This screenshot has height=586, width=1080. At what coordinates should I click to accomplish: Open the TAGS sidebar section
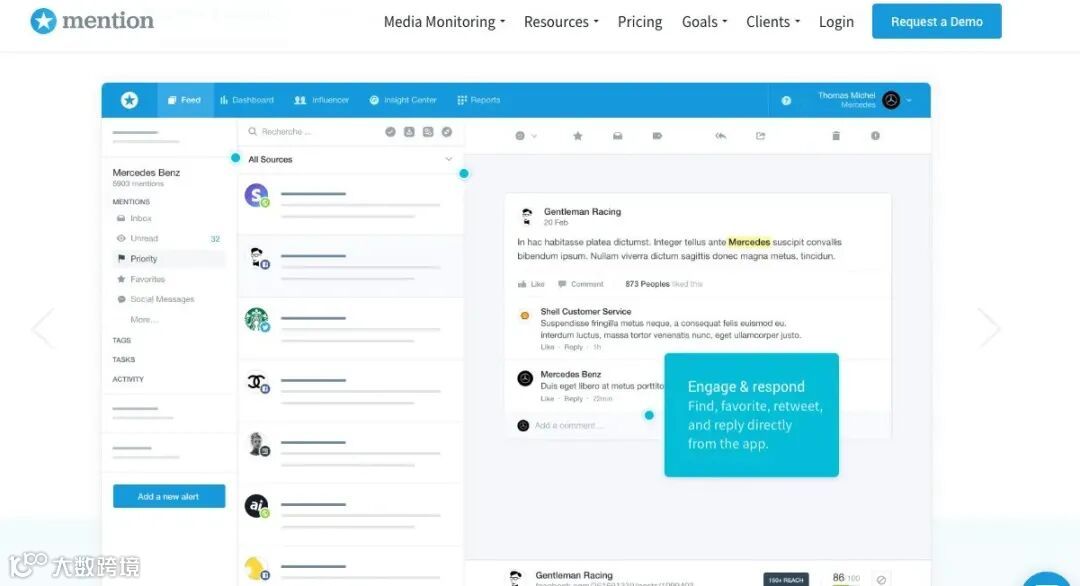click(121, 340)
